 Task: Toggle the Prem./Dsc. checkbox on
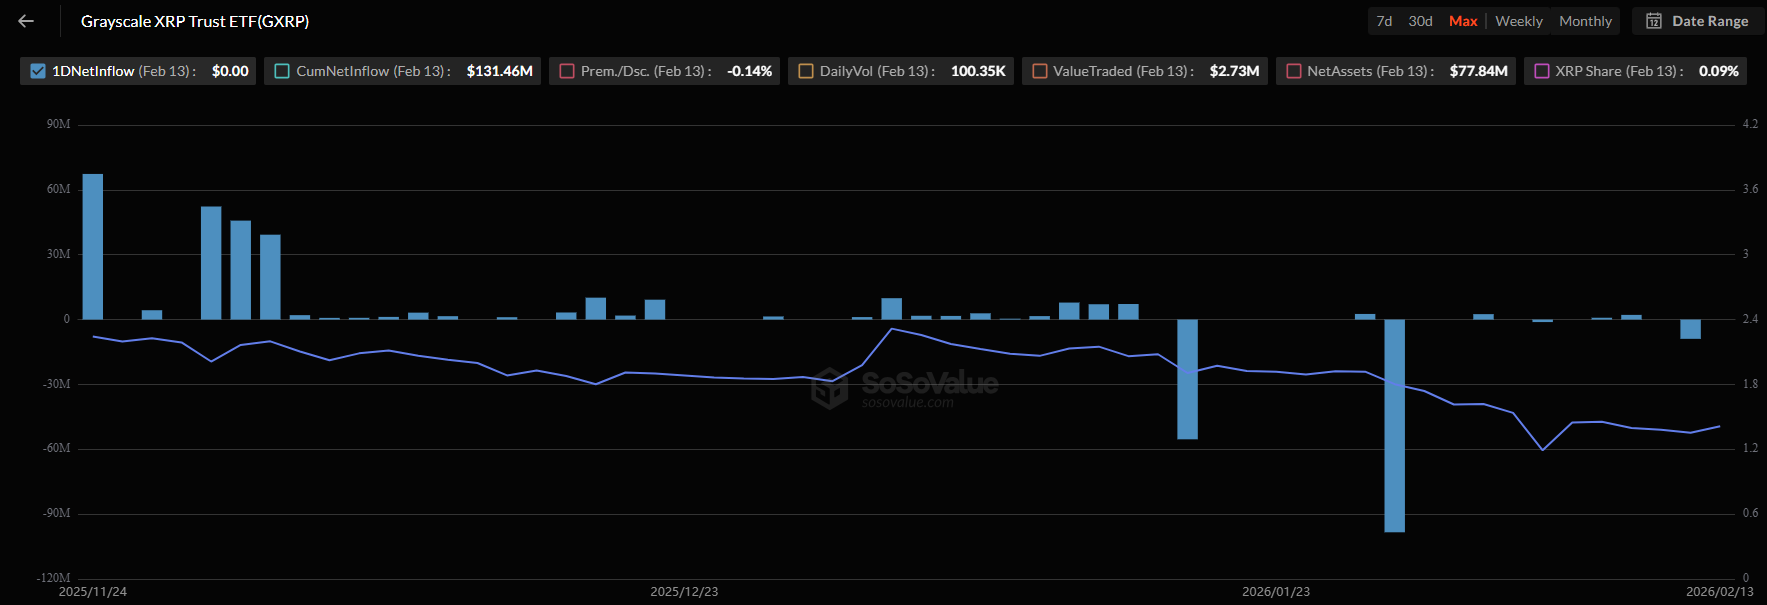pos(567,71)
